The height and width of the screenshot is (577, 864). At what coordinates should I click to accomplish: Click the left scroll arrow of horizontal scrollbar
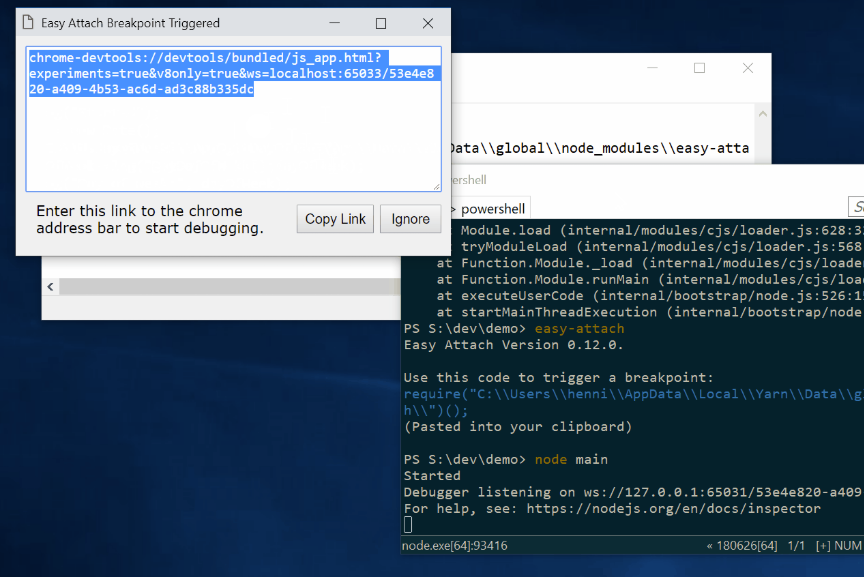tap(50, 287)
